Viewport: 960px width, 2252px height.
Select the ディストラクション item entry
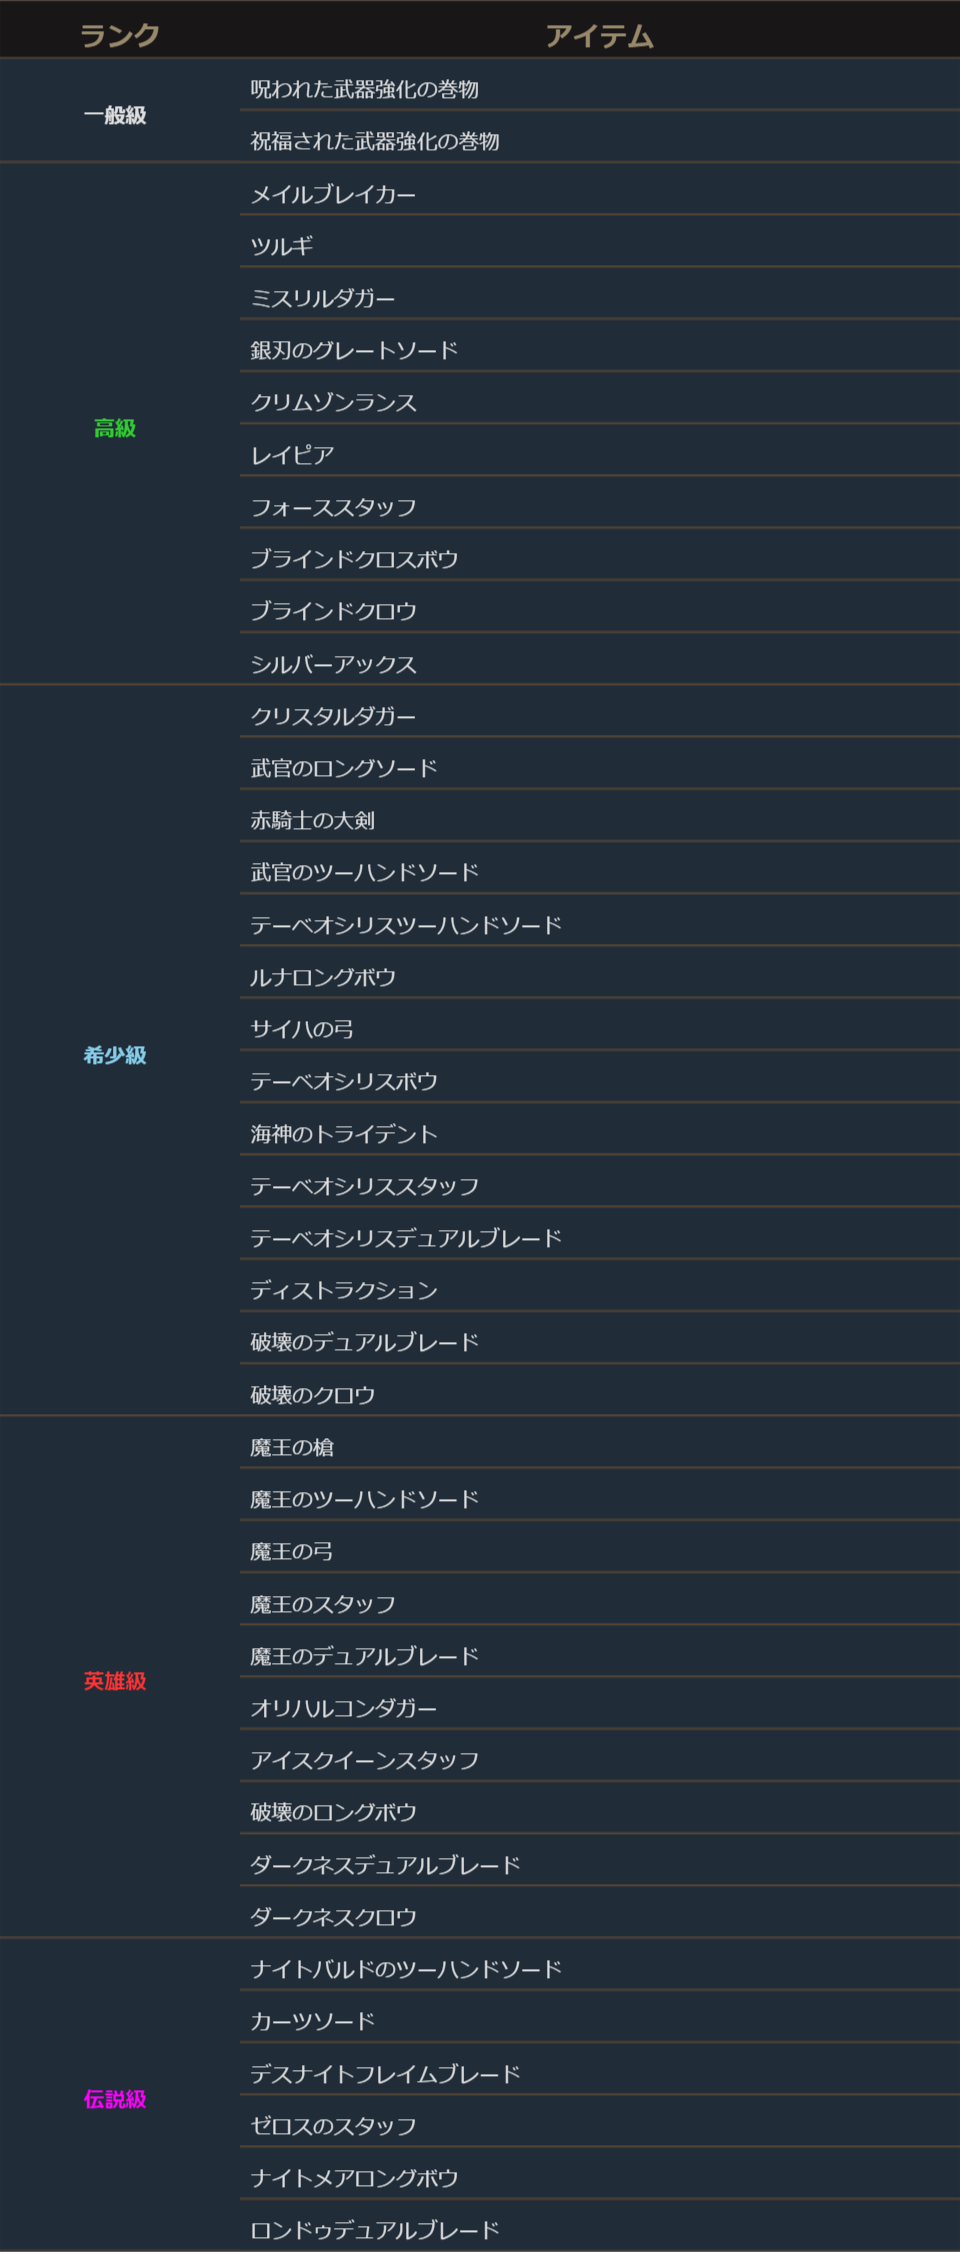[344, 1290]
